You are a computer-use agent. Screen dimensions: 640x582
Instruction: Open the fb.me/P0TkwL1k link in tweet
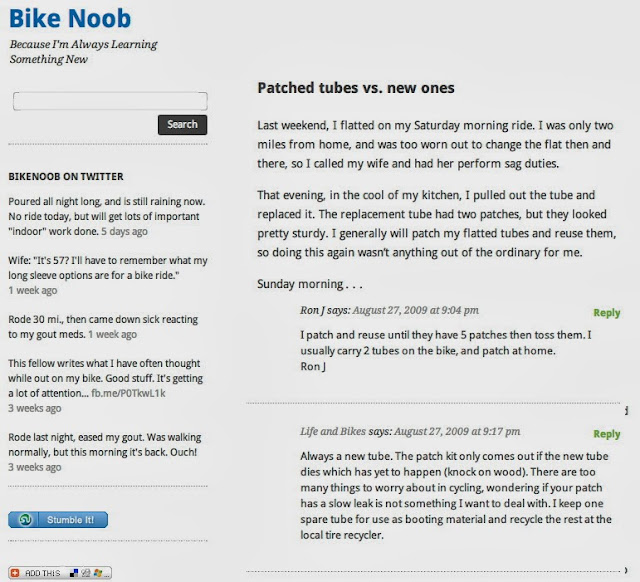[x=127, y=395]
